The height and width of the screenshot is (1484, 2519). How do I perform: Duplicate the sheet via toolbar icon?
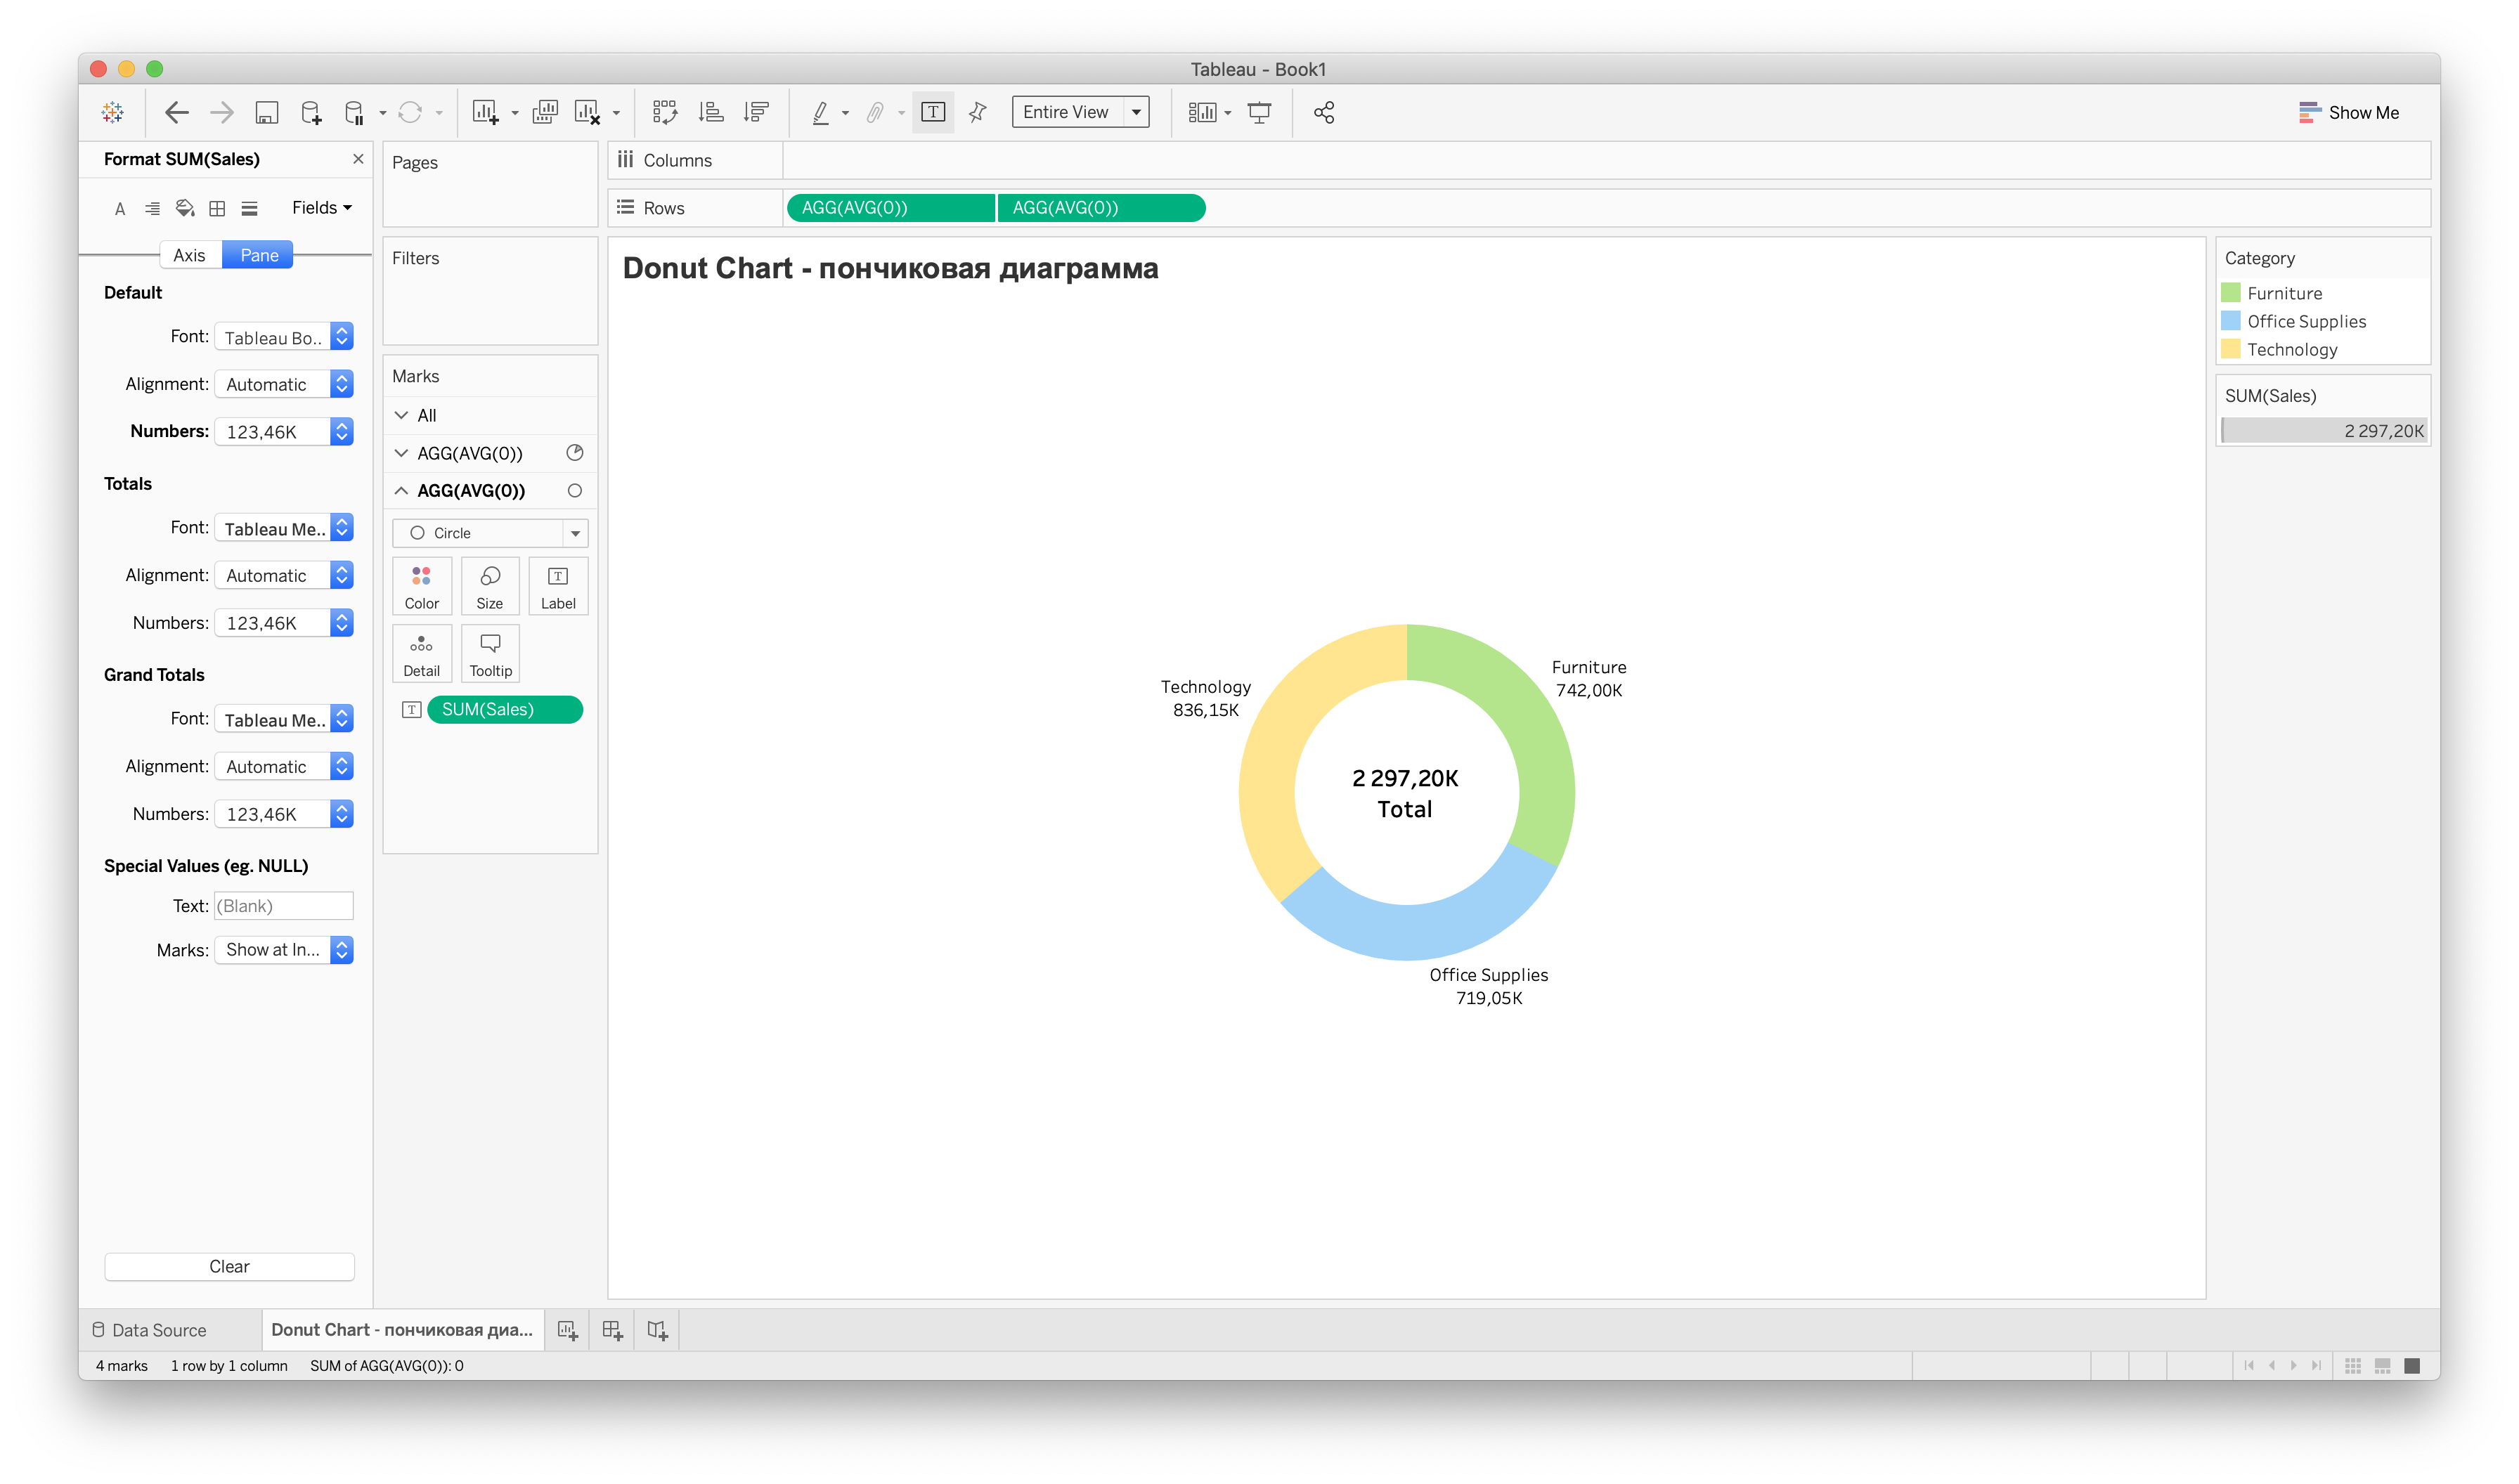coord(545,112)
